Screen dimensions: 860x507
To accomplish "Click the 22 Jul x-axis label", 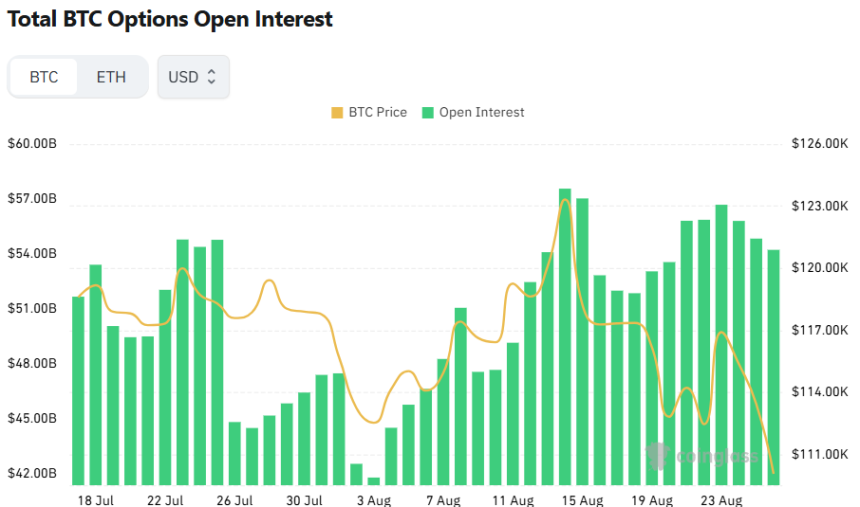I will [x=165, y=500].
